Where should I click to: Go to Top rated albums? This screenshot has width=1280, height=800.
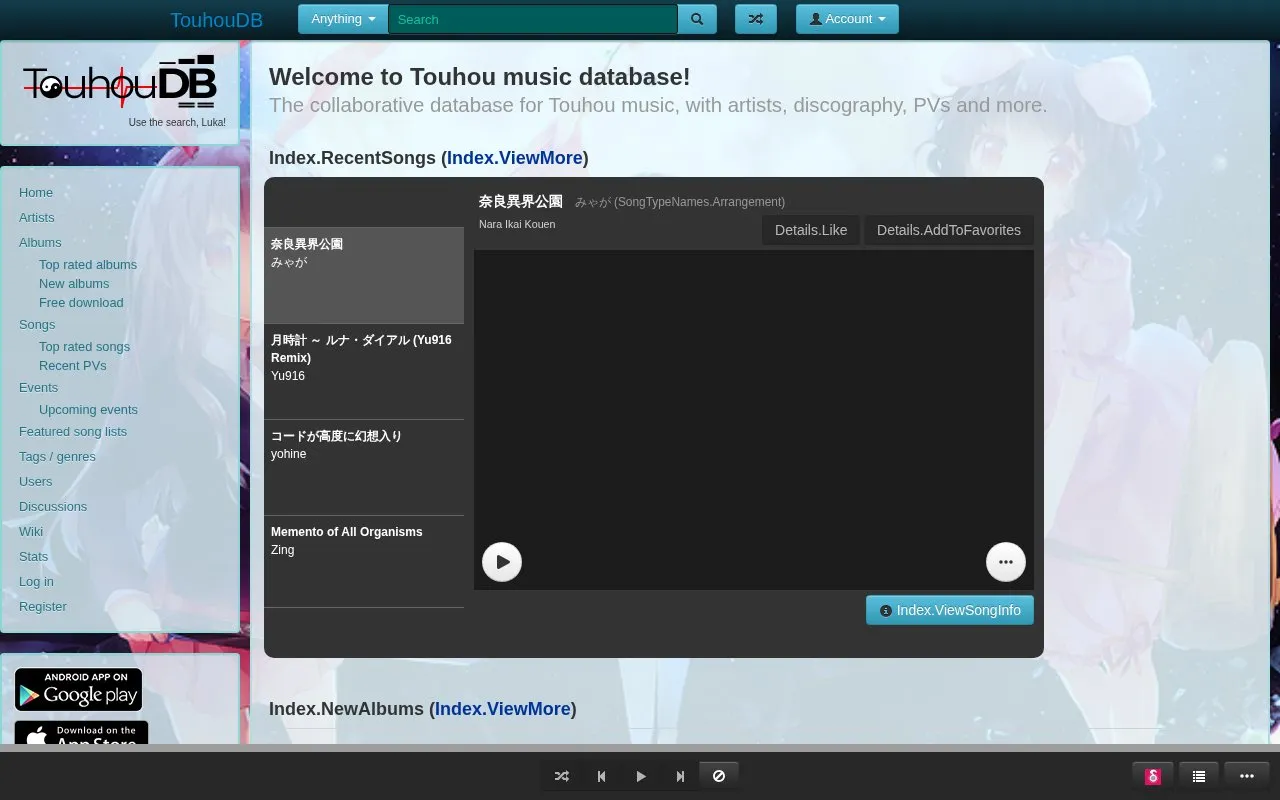click(88, 265)
